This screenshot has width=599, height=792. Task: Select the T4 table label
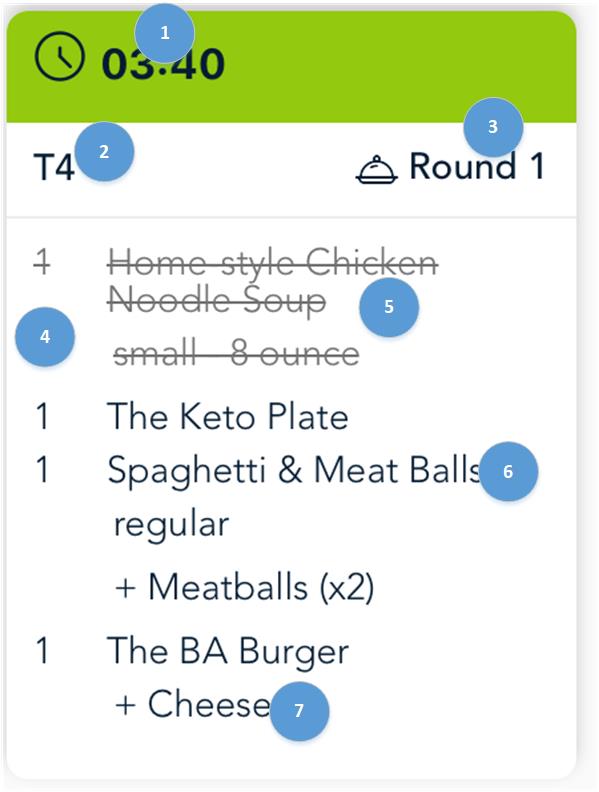54,167
